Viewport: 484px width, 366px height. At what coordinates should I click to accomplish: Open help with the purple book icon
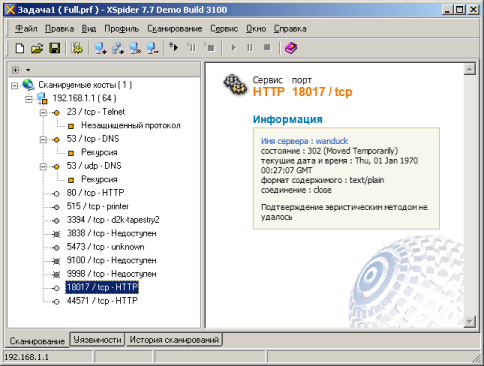coord(291,48)
